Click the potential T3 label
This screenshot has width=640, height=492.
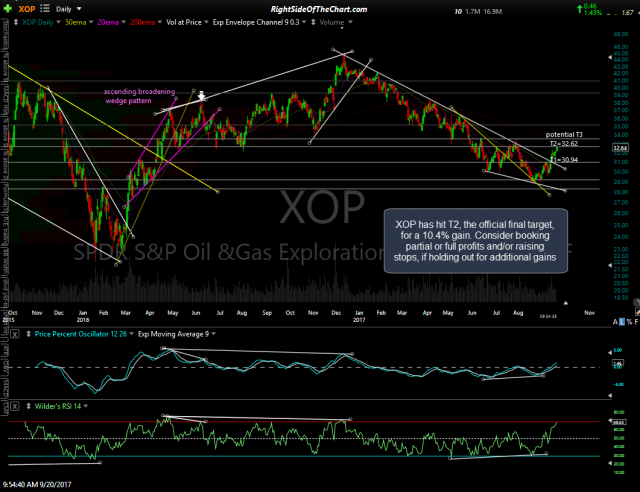point(564,135)
